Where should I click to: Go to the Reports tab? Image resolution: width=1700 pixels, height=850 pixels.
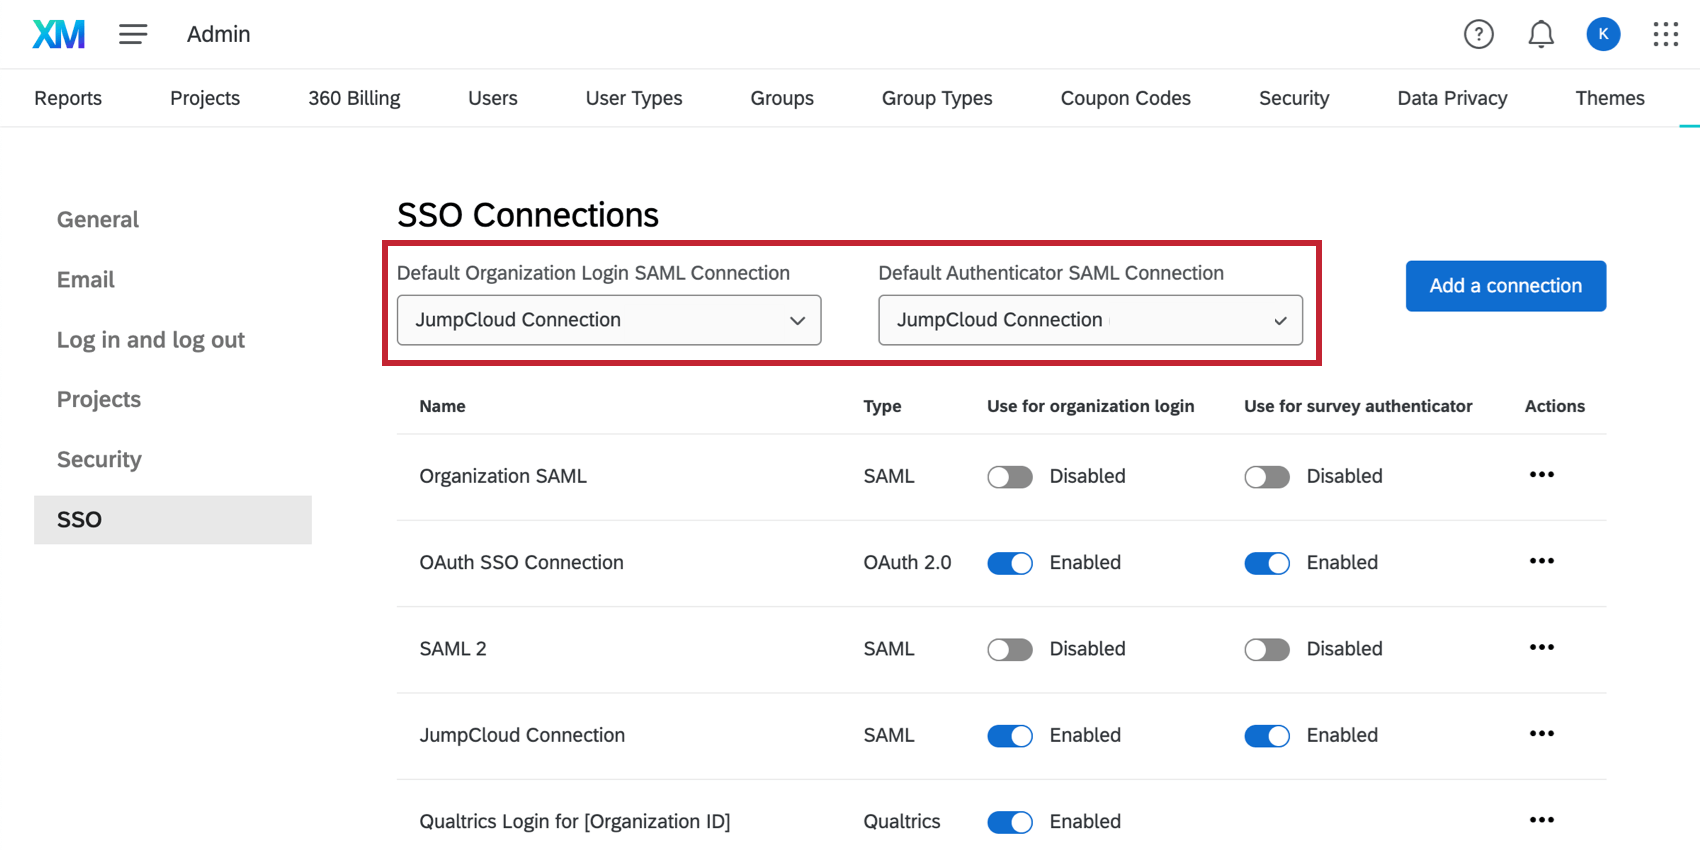click(x=68, y=98)
